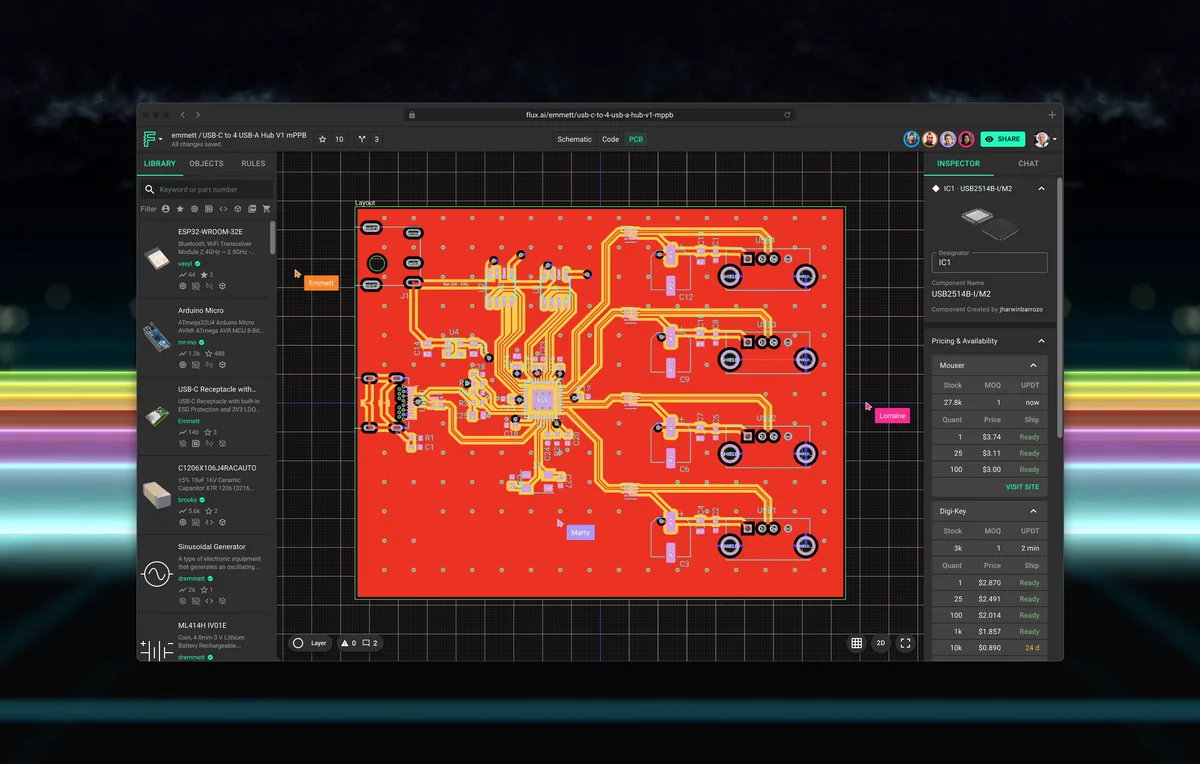Image resolution: width=1200 pixels, height=764 pixels.
Task: Switch to Schematic view
Action: coord(574,139)
